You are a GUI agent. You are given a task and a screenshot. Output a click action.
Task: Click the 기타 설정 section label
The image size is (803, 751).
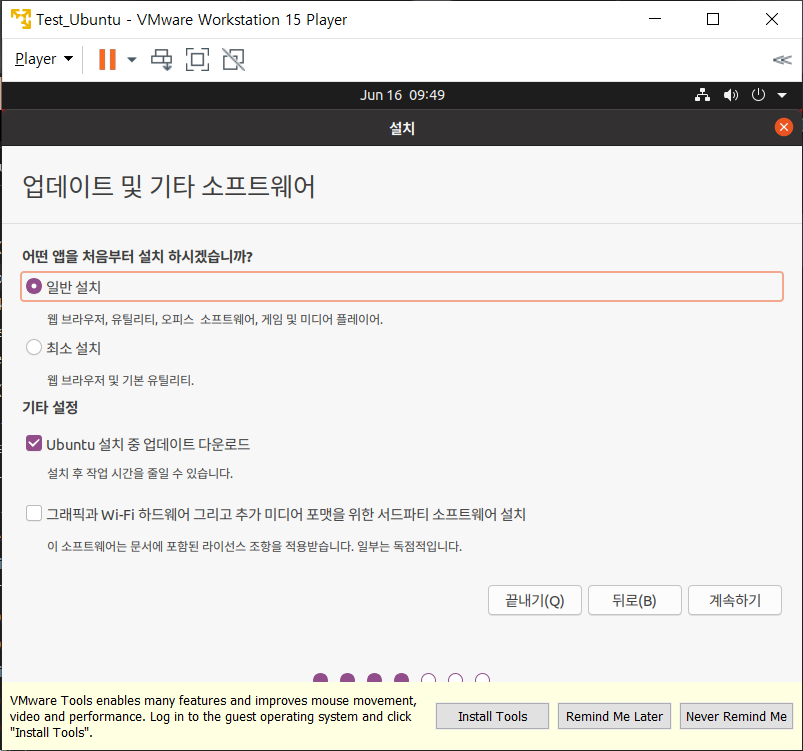(50, 407)
